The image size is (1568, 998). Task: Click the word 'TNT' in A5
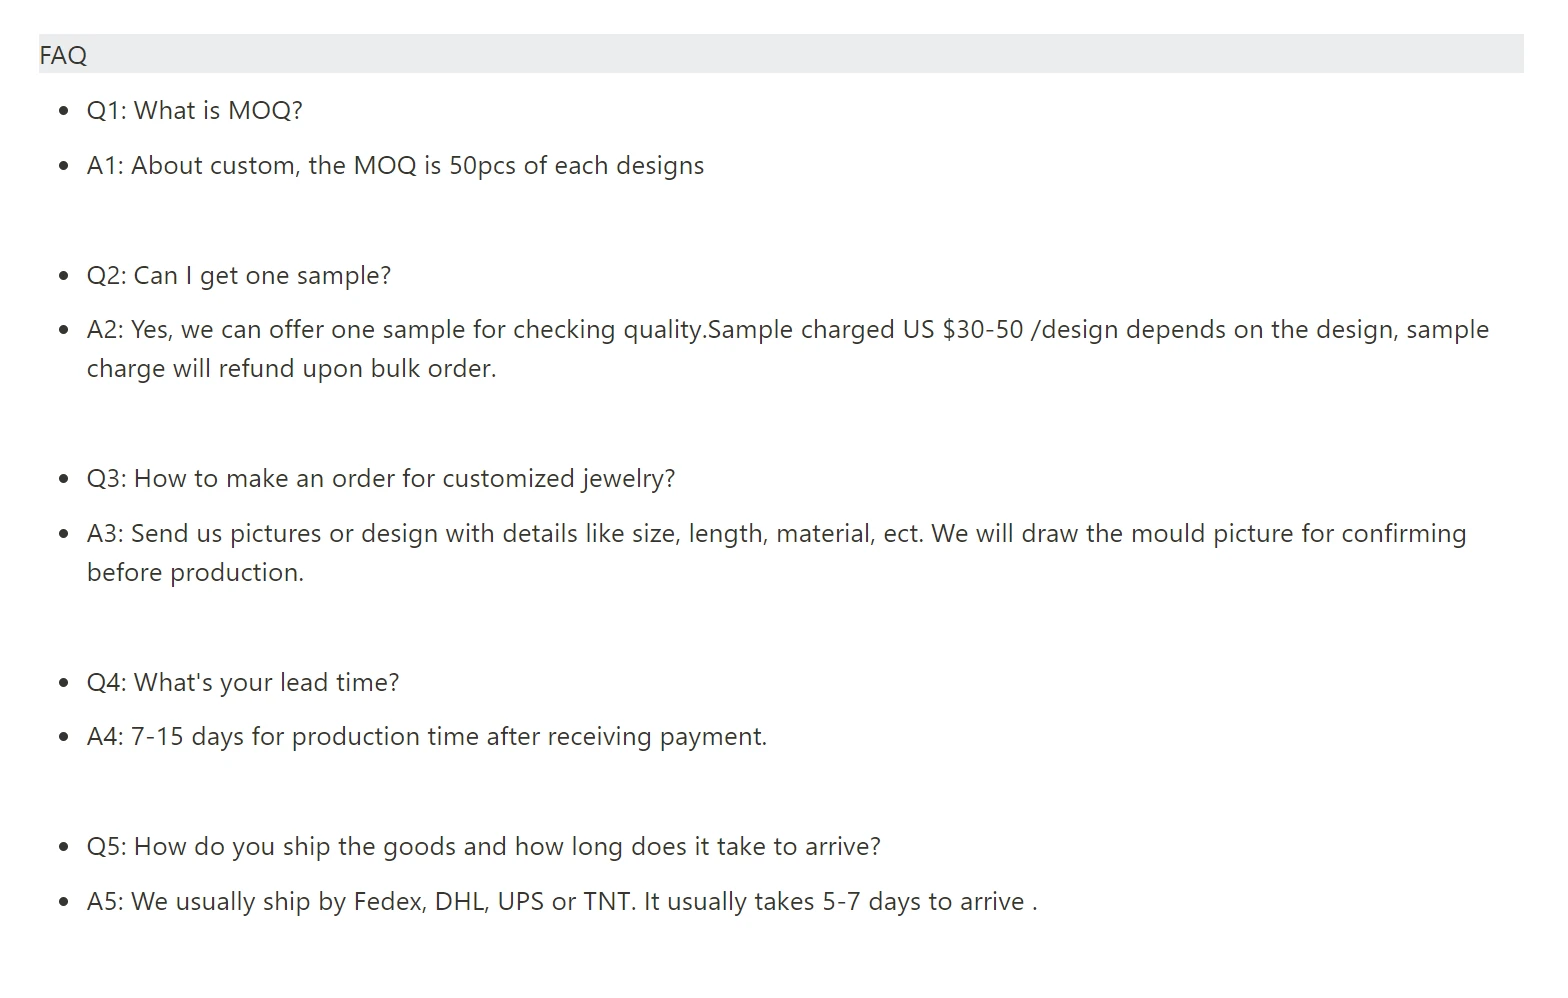607,901
